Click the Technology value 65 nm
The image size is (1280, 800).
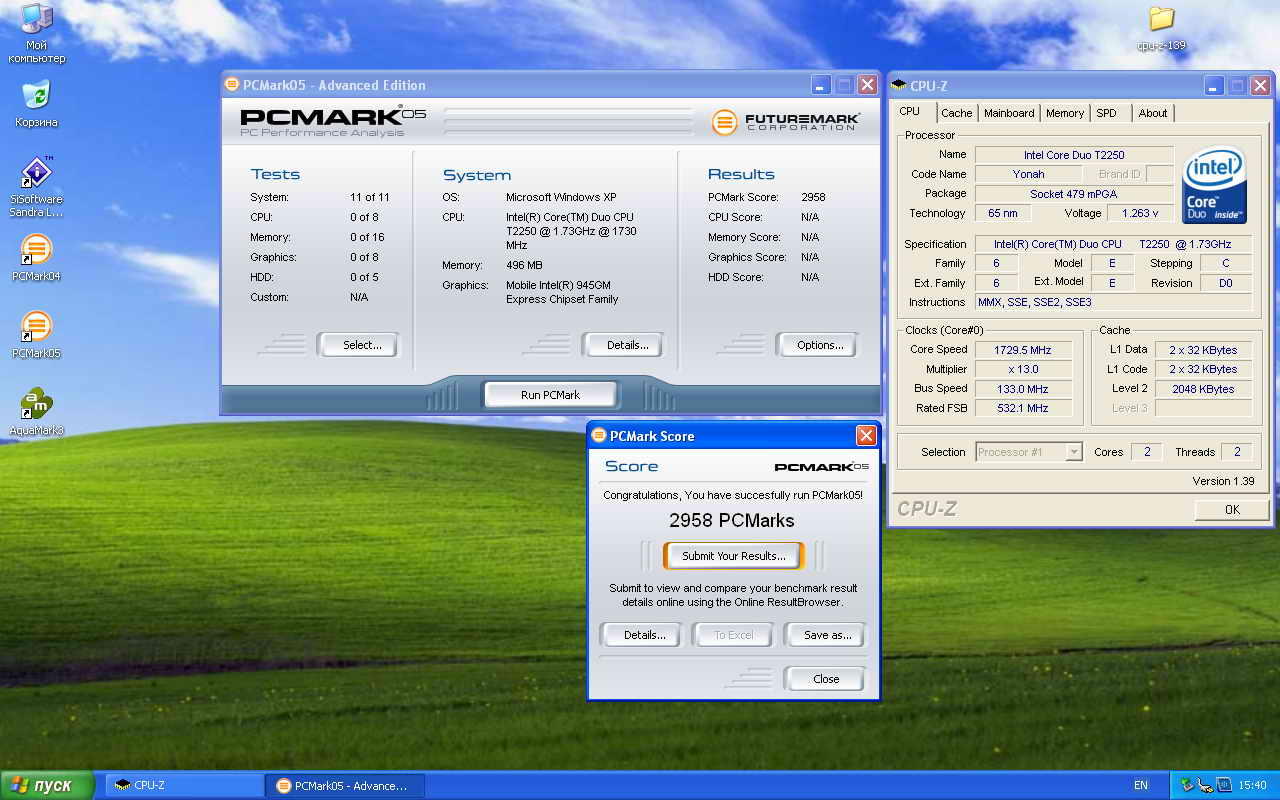pyautogui.click(x=1003, y=213)
